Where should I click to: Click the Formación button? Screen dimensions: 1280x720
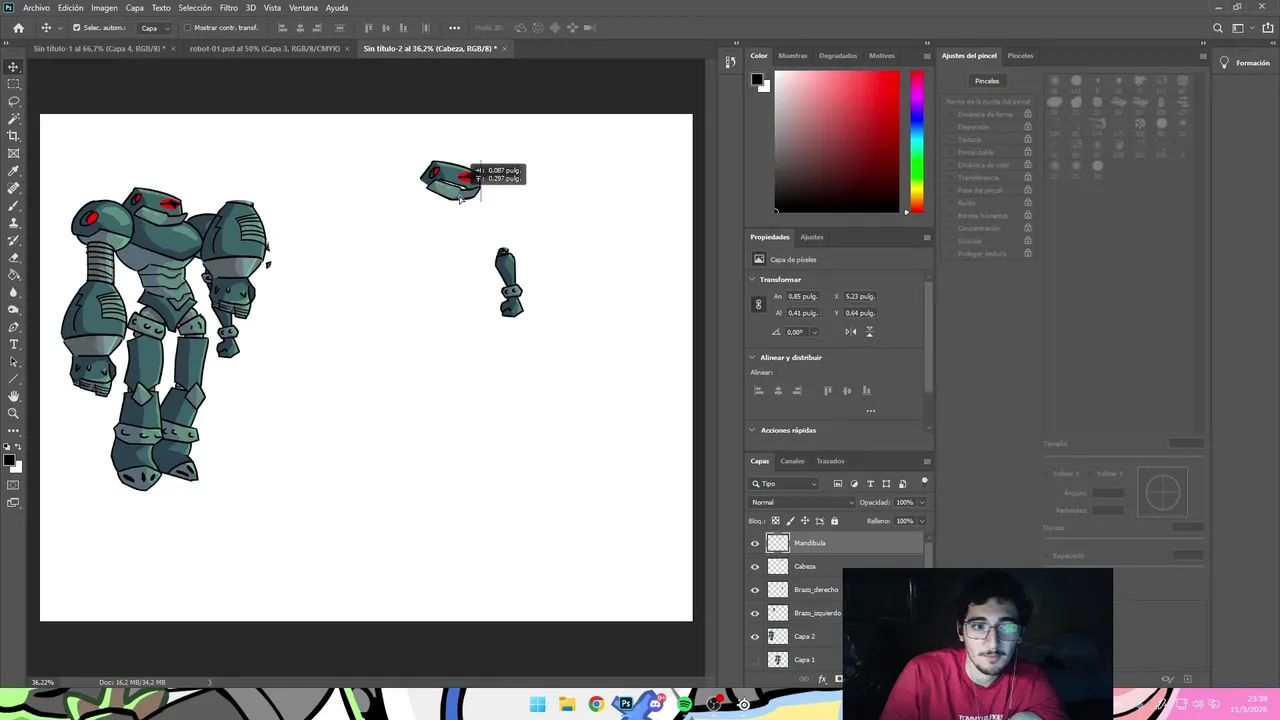pyautogui.click(x=1244, y=63)
